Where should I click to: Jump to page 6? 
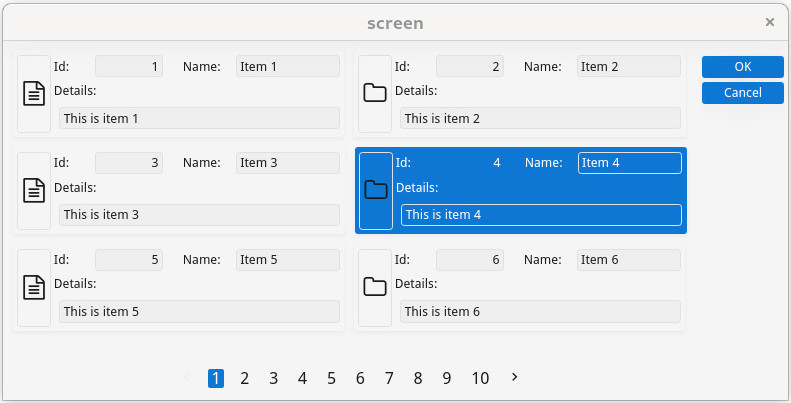[360, 378]
